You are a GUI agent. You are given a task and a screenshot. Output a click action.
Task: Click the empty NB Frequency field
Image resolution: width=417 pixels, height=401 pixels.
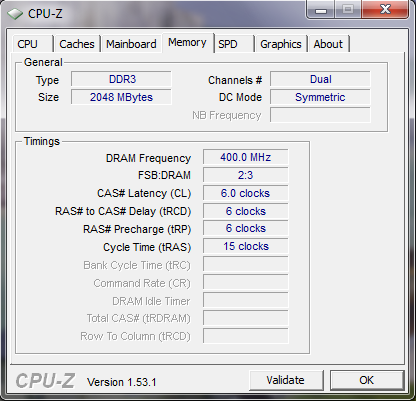[x=320, y=115]
